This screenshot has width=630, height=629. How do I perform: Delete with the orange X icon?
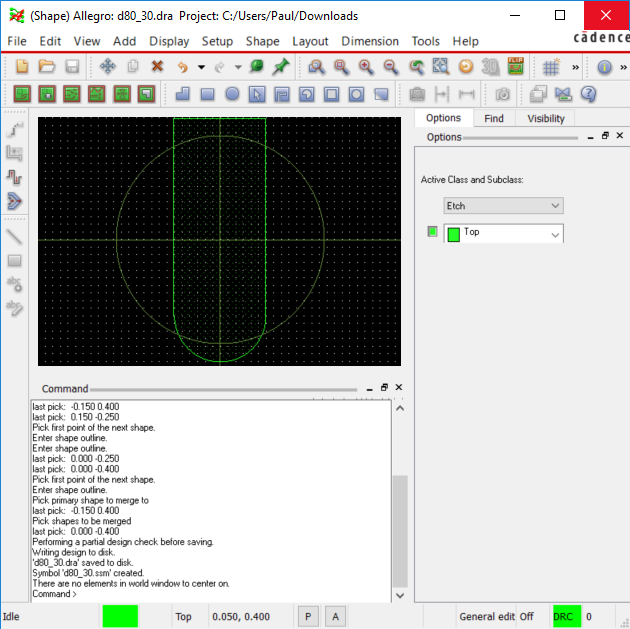pyautogui.click(x=157, y=66)
